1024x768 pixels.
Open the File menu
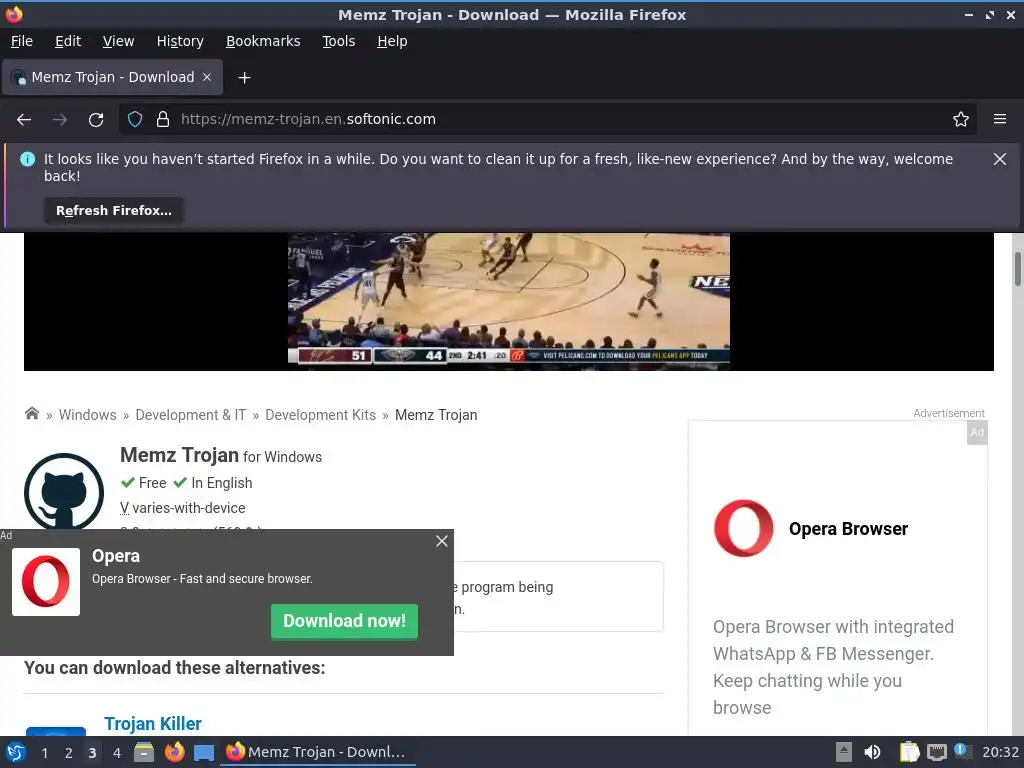pos(22,41)
